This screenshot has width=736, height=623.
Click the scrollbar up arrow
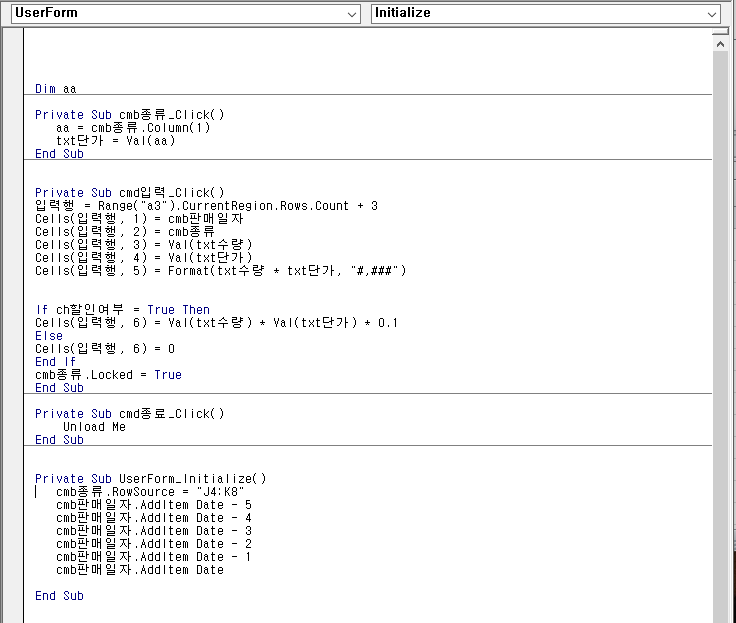point(720,46)
